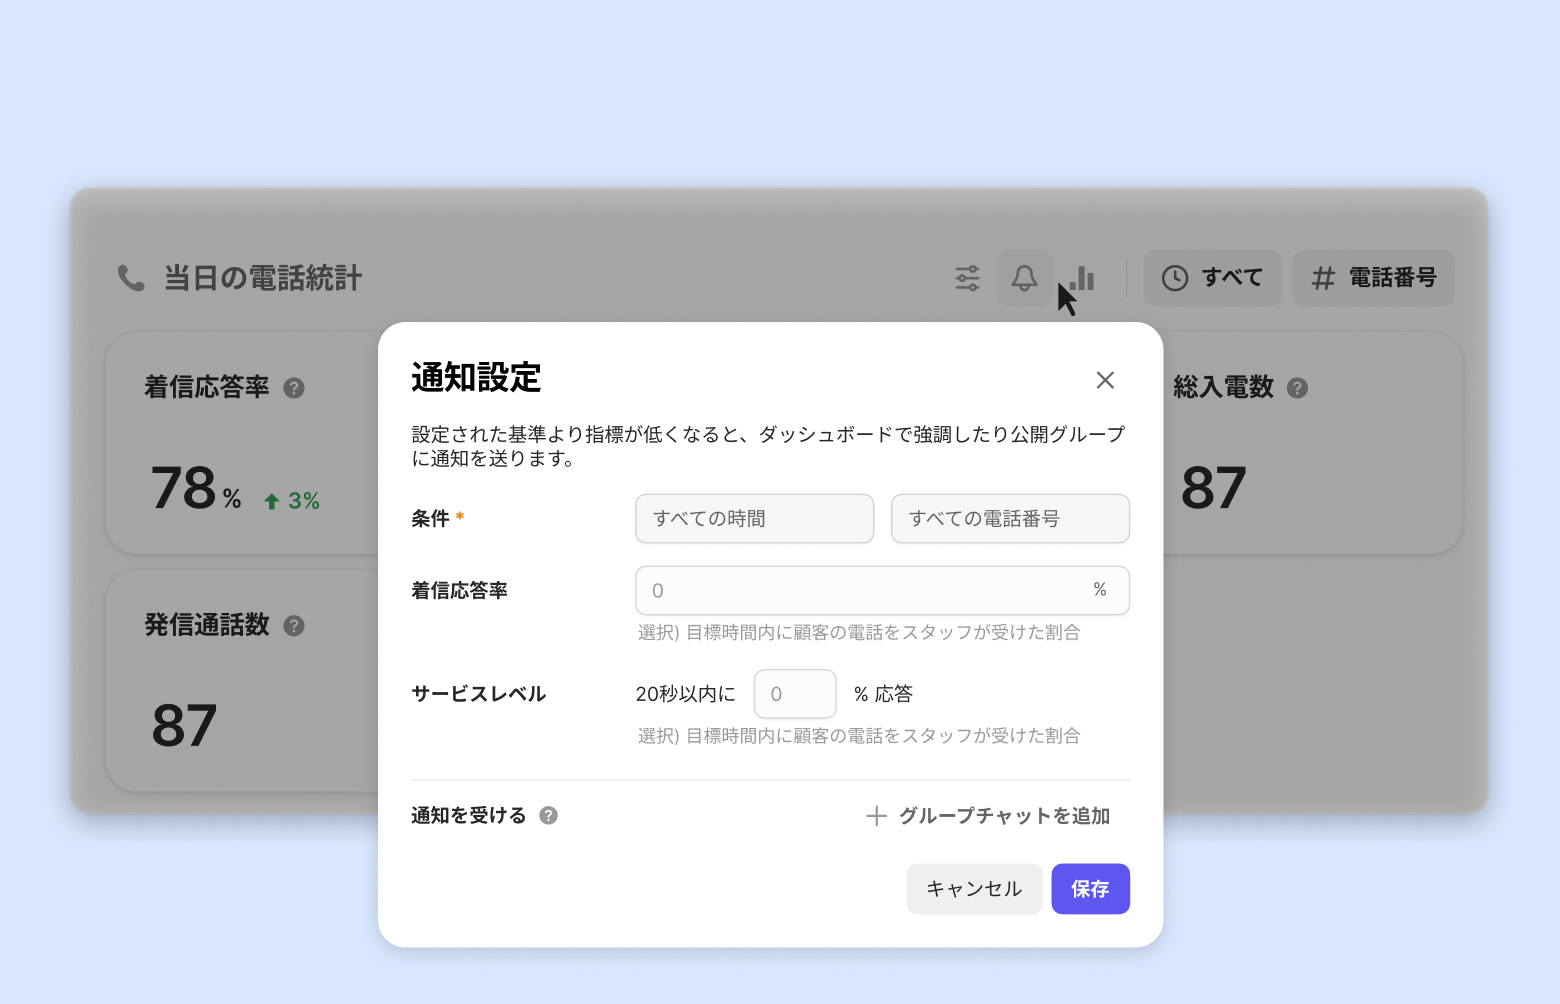
Task: Focus the 着信応答率 percentage input field
Action: [x=883, y=591]
